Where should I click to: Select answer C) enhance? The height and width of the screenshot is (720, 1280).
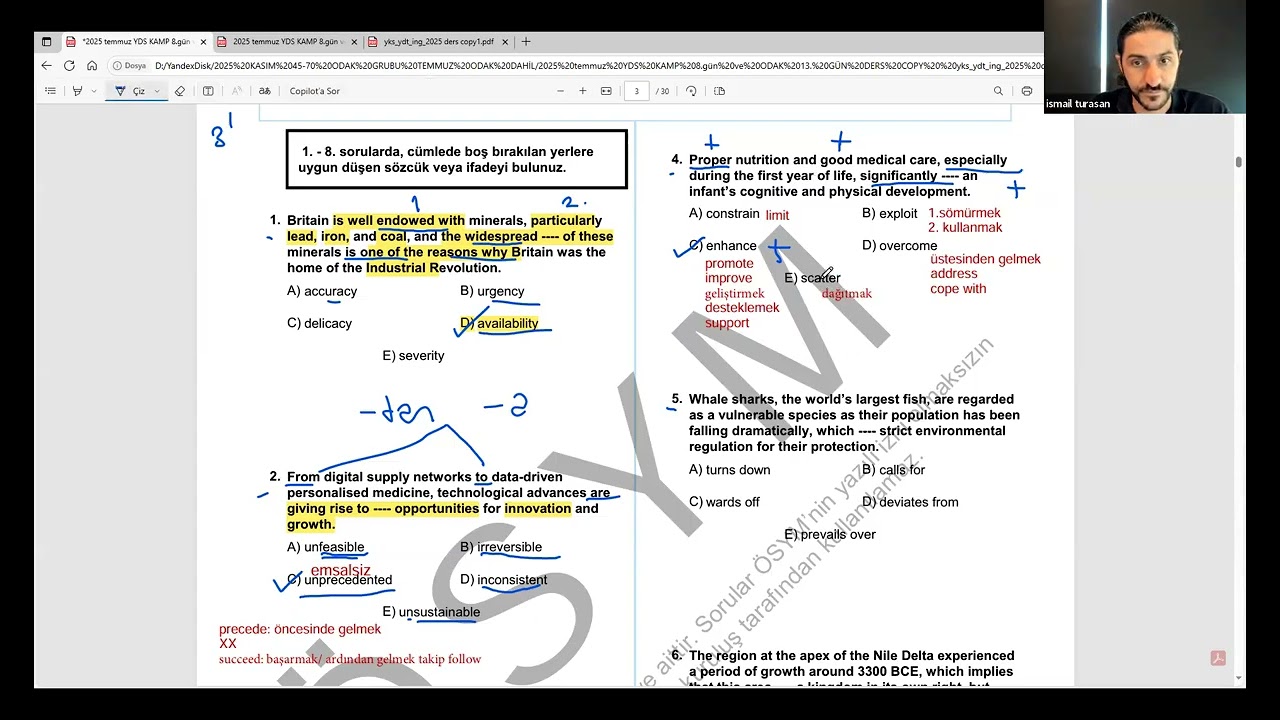[x=723, y=245]
